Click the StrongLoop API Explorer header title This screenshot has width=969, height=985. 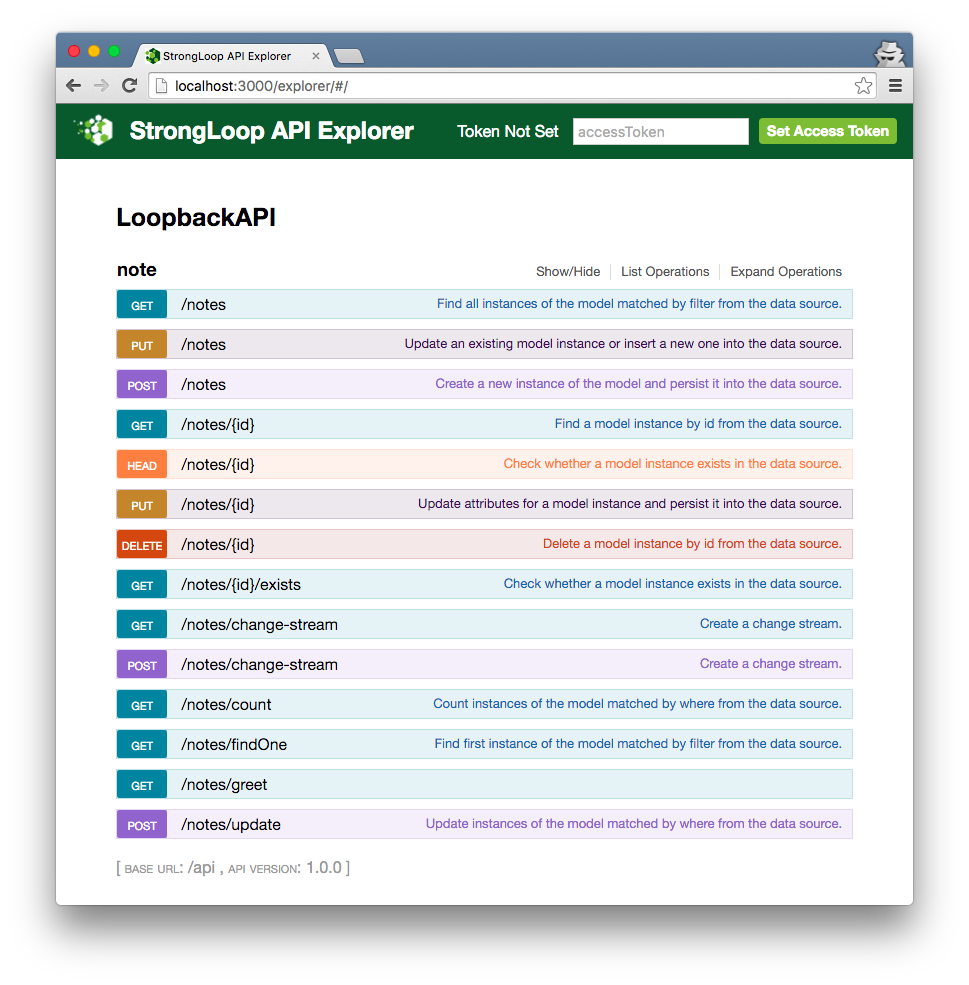click(271, 131)
